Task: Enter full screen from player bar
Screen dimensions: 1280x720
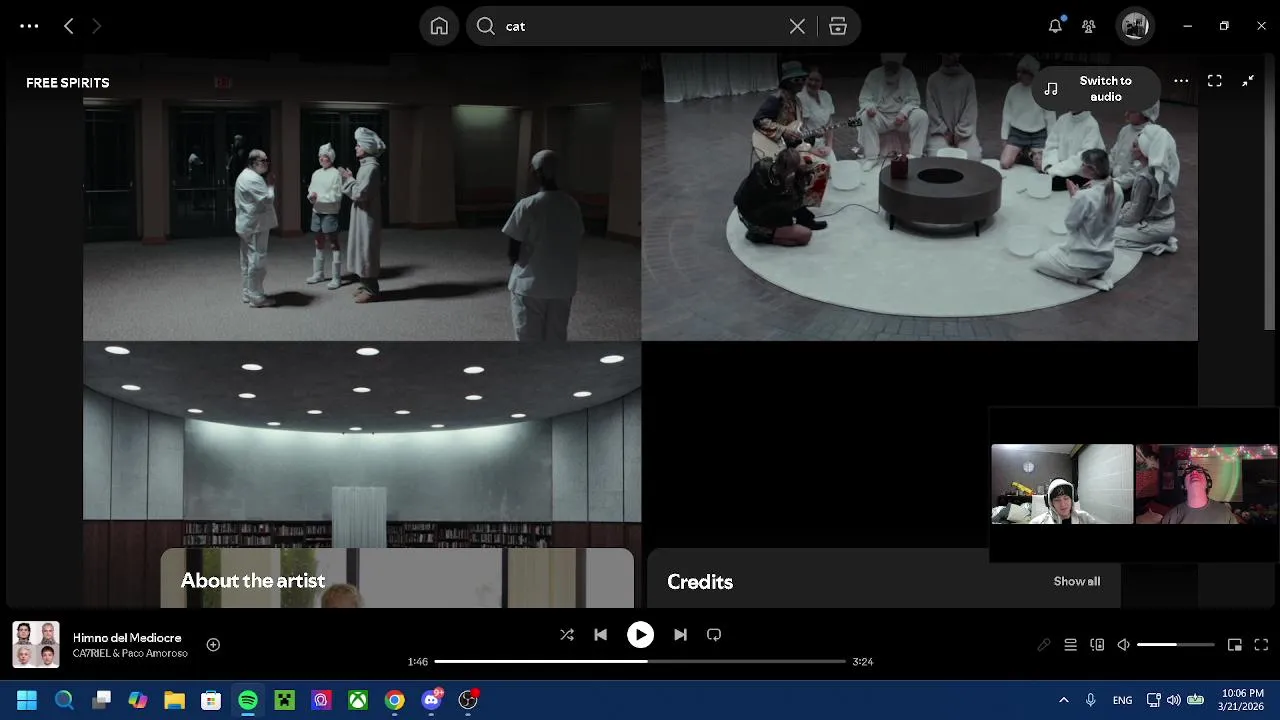Action: (x=1261, y=645)
